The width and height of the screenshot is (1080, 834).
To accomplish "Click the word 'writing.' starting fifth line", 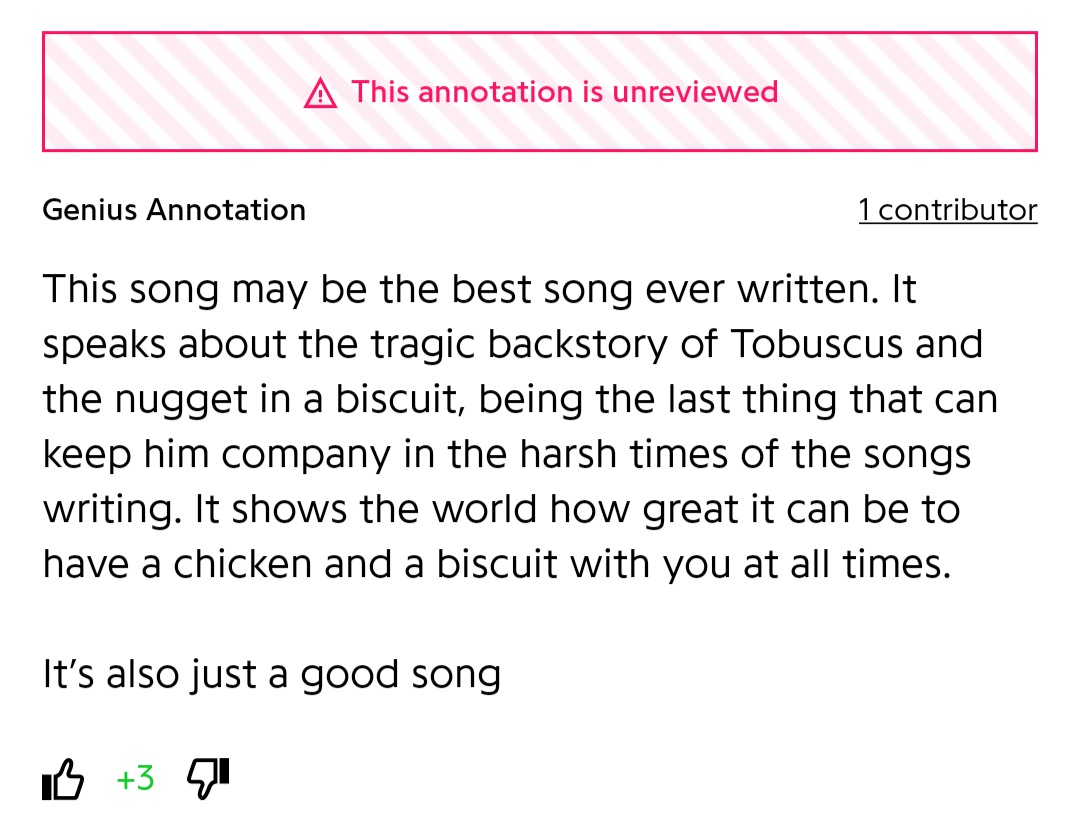I will pos(112,510).
